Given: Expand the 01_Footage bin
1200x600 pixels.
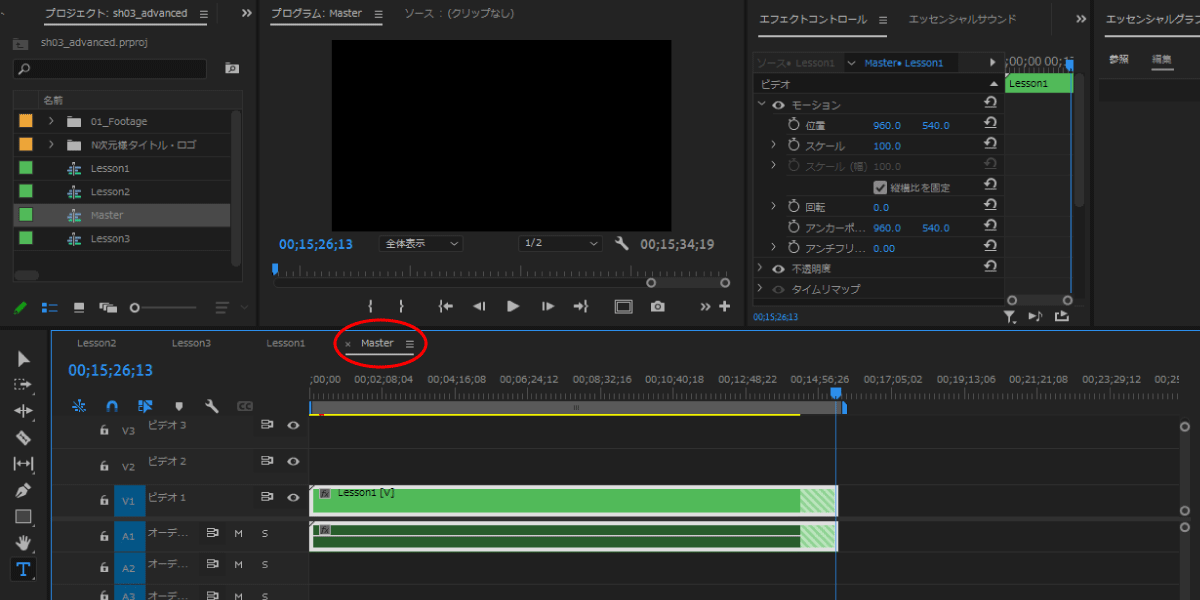Looking at the screenshot, I should [x=50, y=121].
